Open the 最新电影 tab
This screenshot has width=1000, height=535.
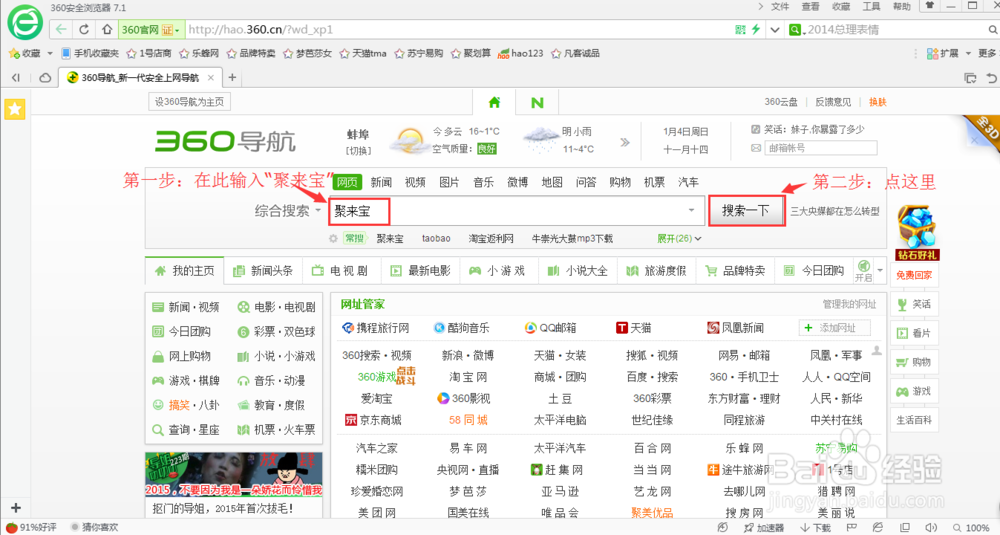[x=420, y=271]
